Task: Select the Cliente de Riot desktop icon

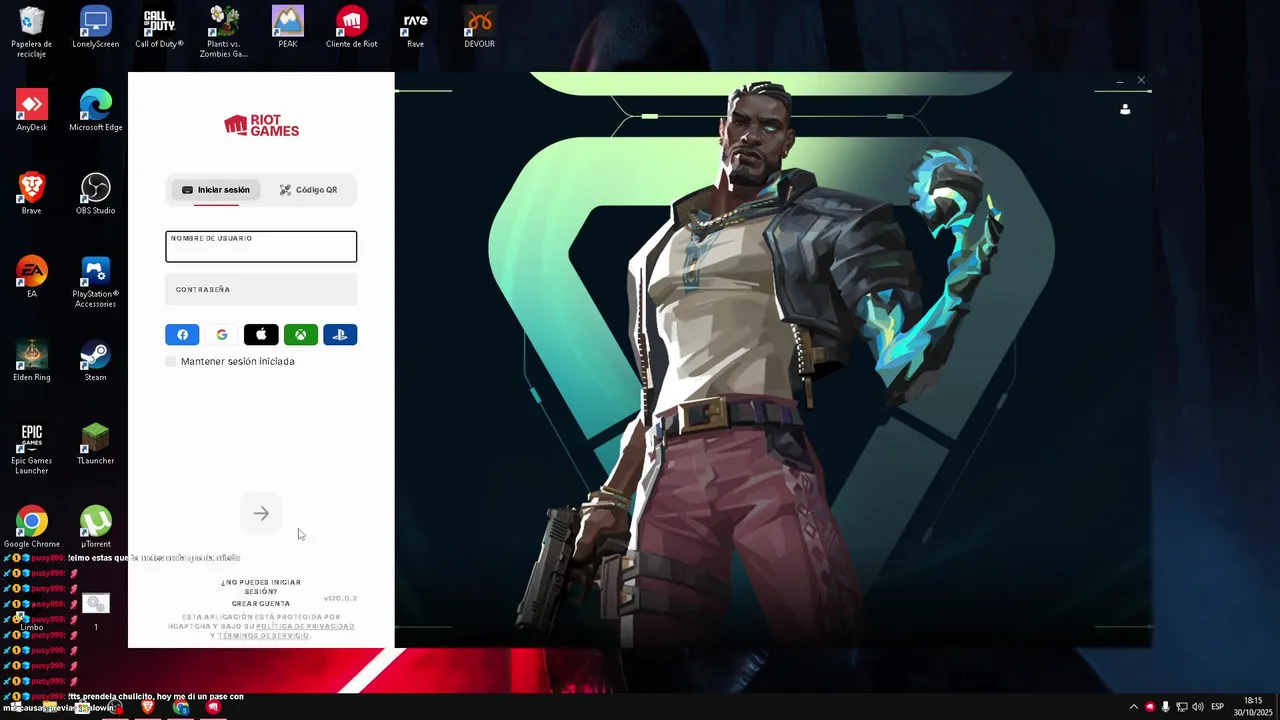Action: [x=351, y=28]
